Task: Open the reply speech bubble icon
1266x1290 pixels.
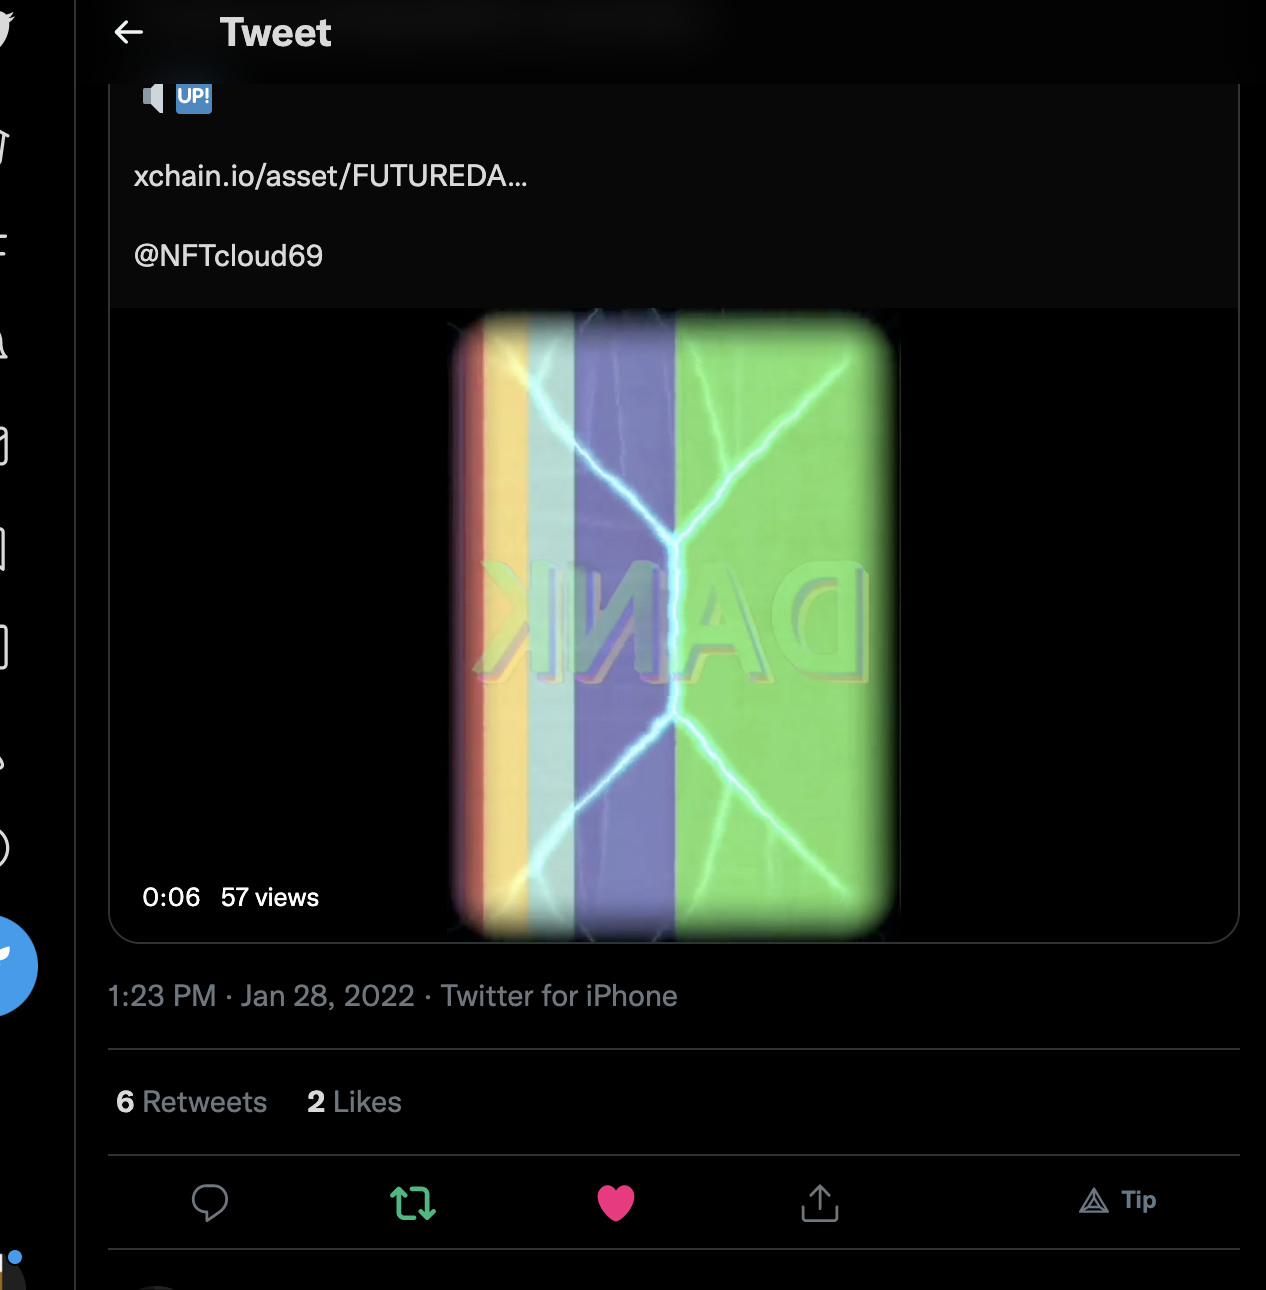Action: point(210,1202)
